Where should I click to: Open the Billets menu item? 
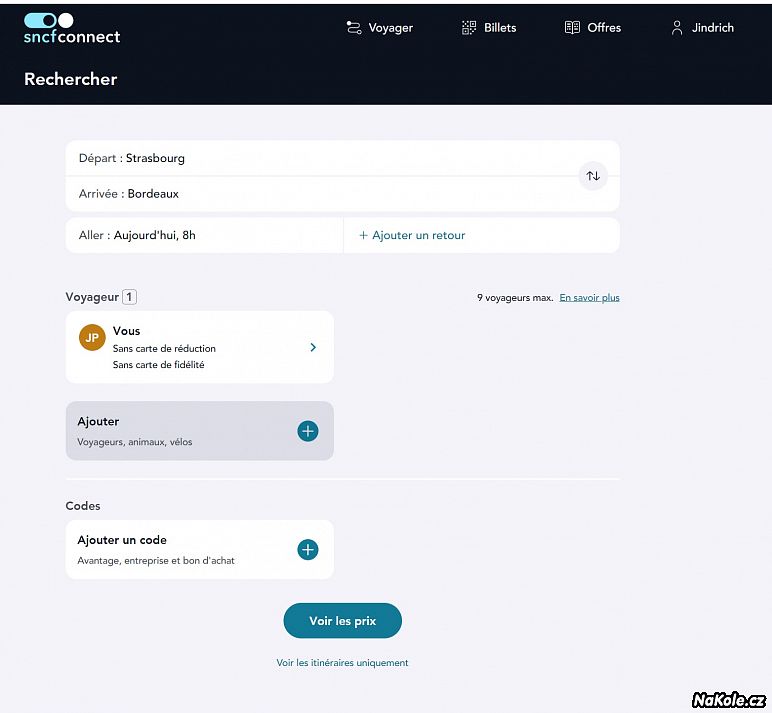click(x=500, y=28)
